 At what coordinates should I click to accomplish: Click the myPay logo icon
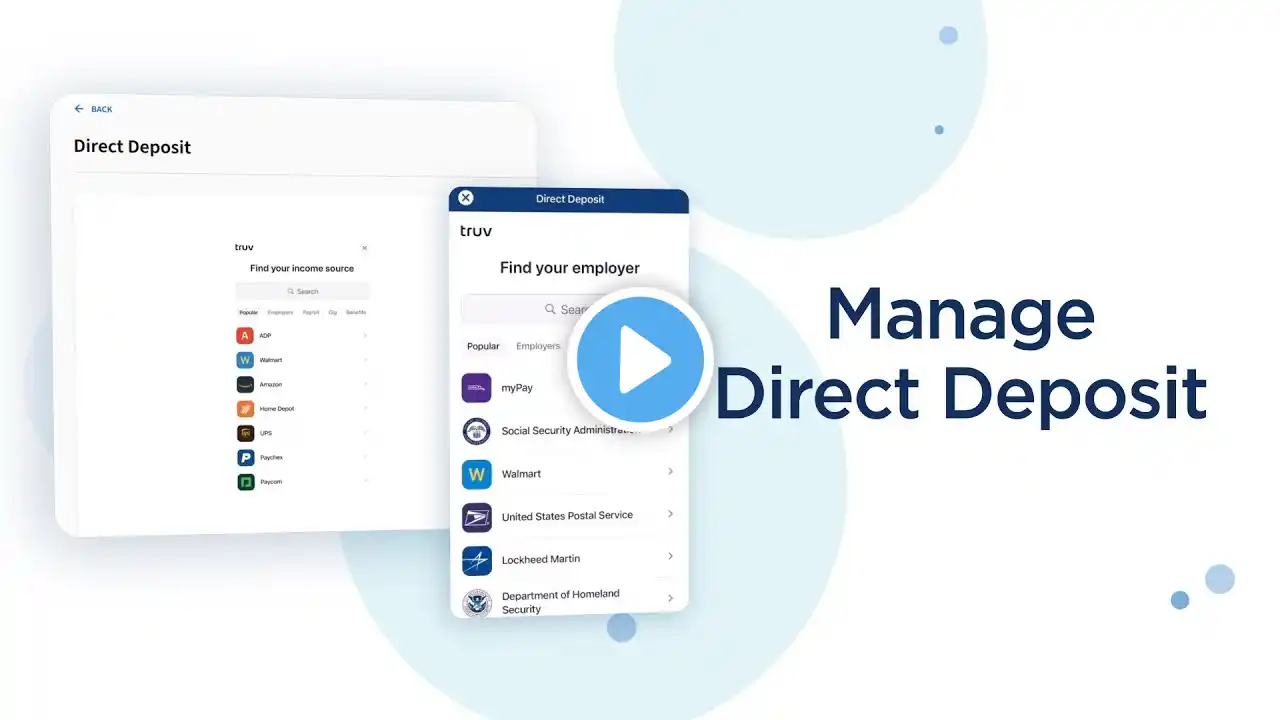click(x=476, y=388)
